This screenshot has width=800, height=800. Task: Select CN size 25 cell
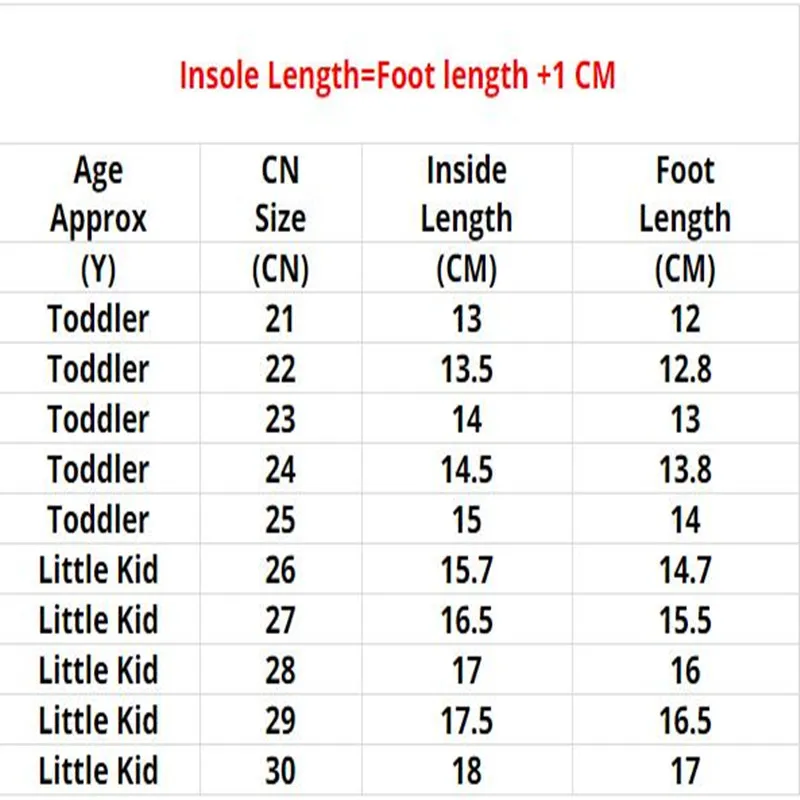280,520
